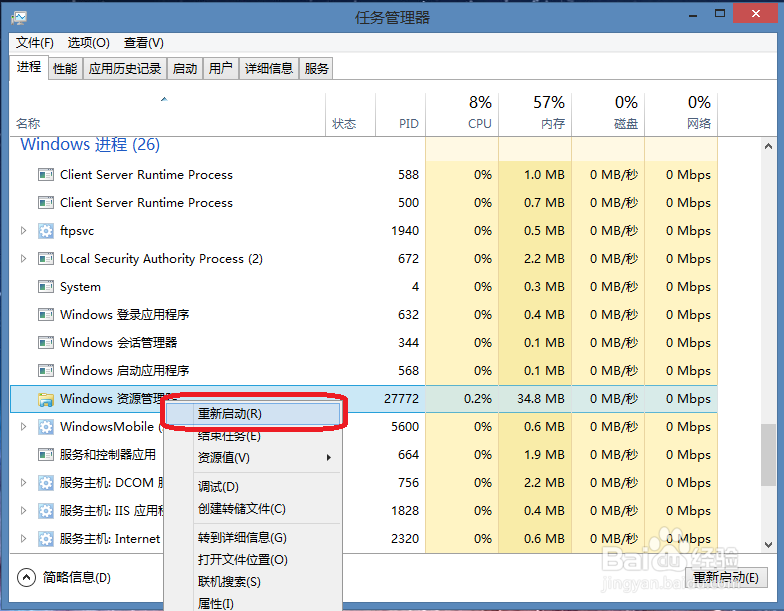
Task: Expand the WindowsMobile process group
Action: click(23, 426)
